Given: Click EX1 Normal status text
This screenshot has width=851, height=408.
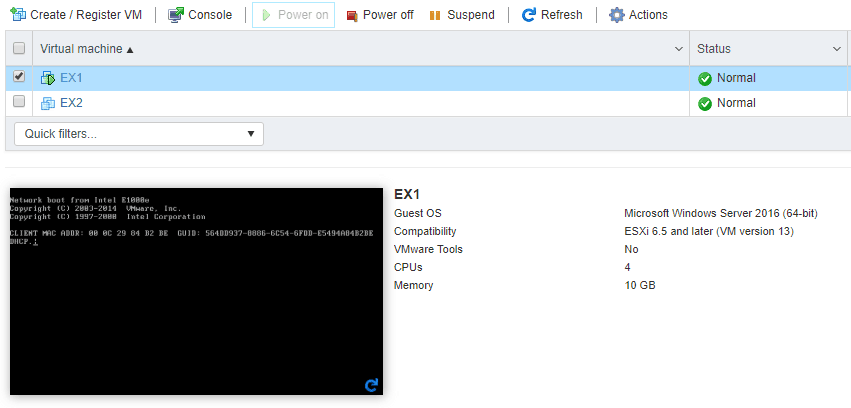Looking at the screenshot, I should (x=736, y=78).
